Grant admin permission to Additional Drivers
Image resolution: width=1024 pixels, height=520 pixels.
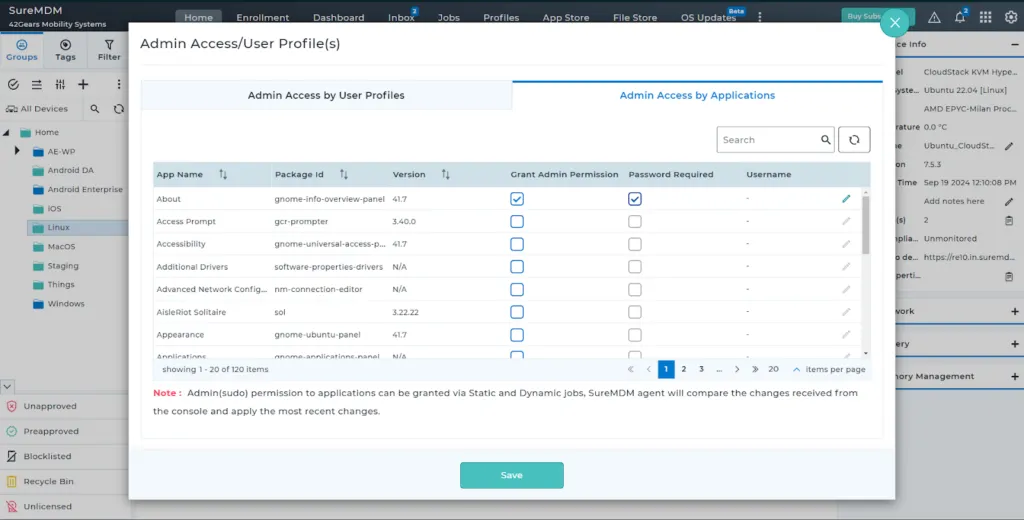517,267
